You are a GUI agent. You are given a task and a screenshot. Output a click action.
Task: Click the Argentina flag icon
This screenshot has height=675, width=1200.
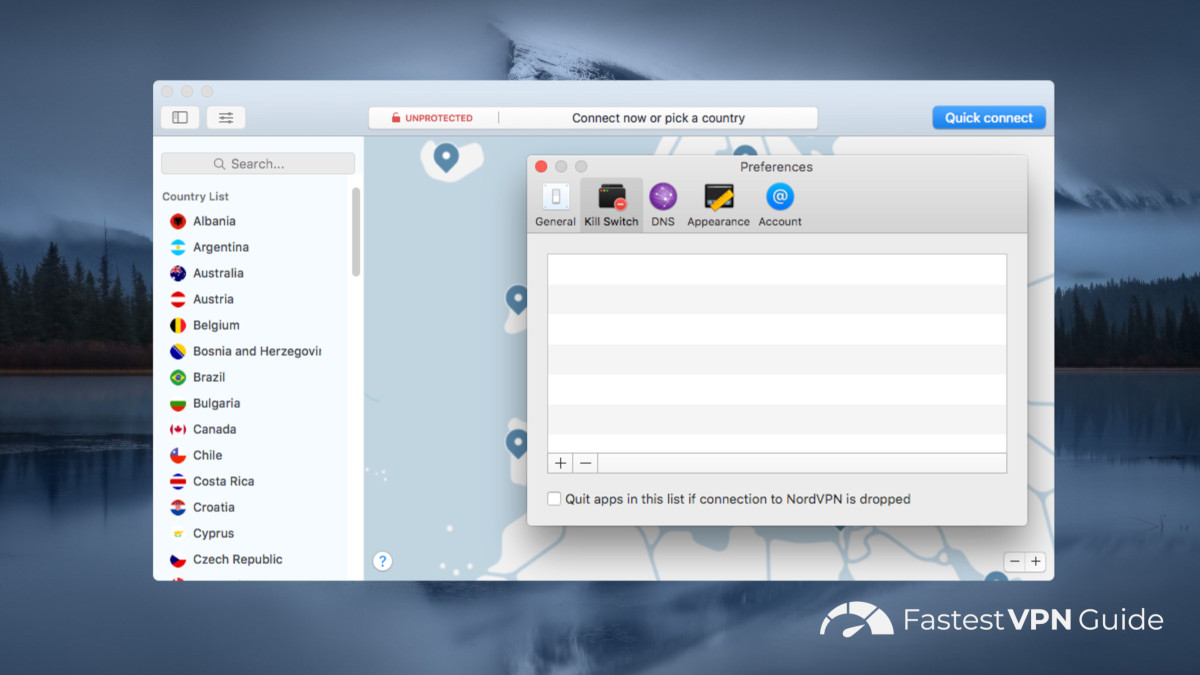(178, 247)
